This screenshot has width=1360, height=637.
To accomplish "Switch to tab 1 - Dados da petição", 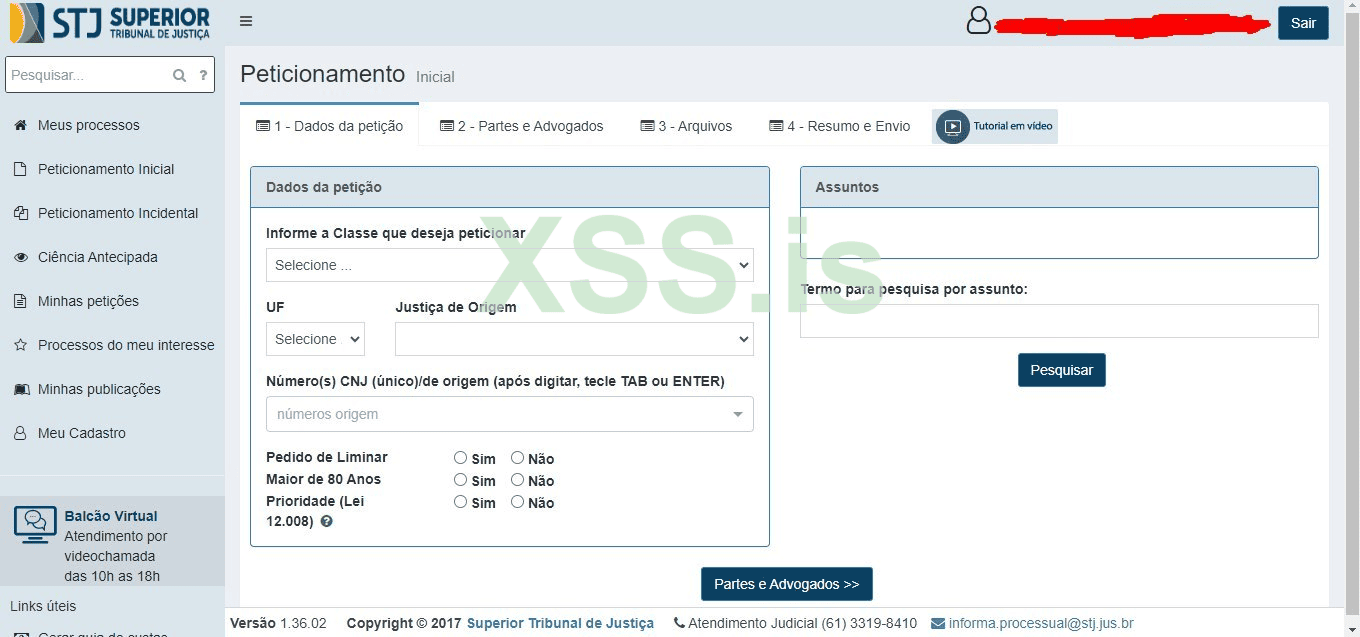I will [x=329, y=126].
